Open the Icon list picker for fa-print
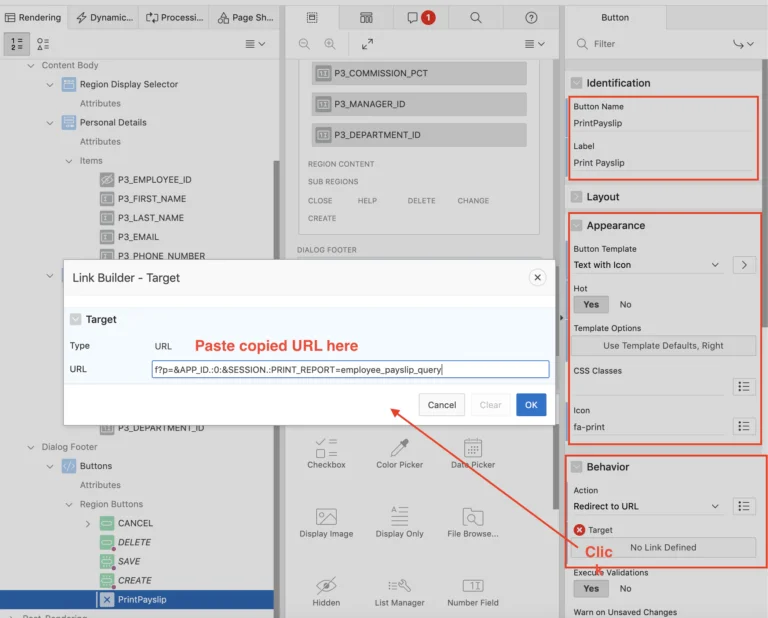The image size is (768, 618). point(744,427)
